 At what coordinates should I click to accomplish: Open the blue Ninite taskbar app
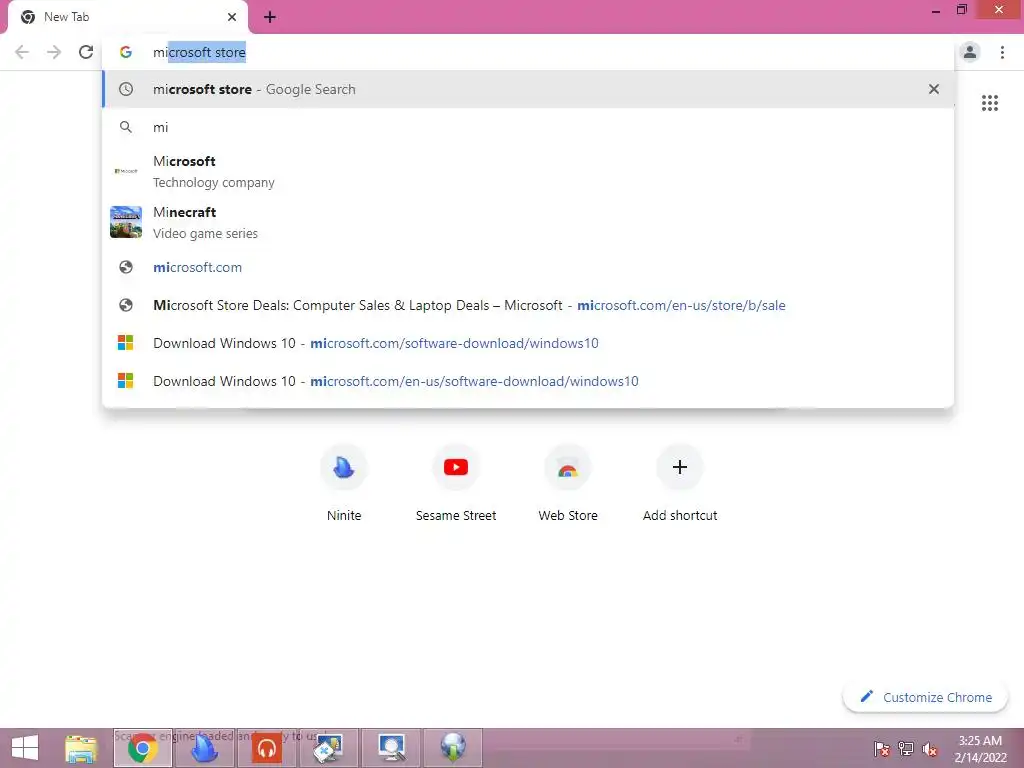(204, 748)
